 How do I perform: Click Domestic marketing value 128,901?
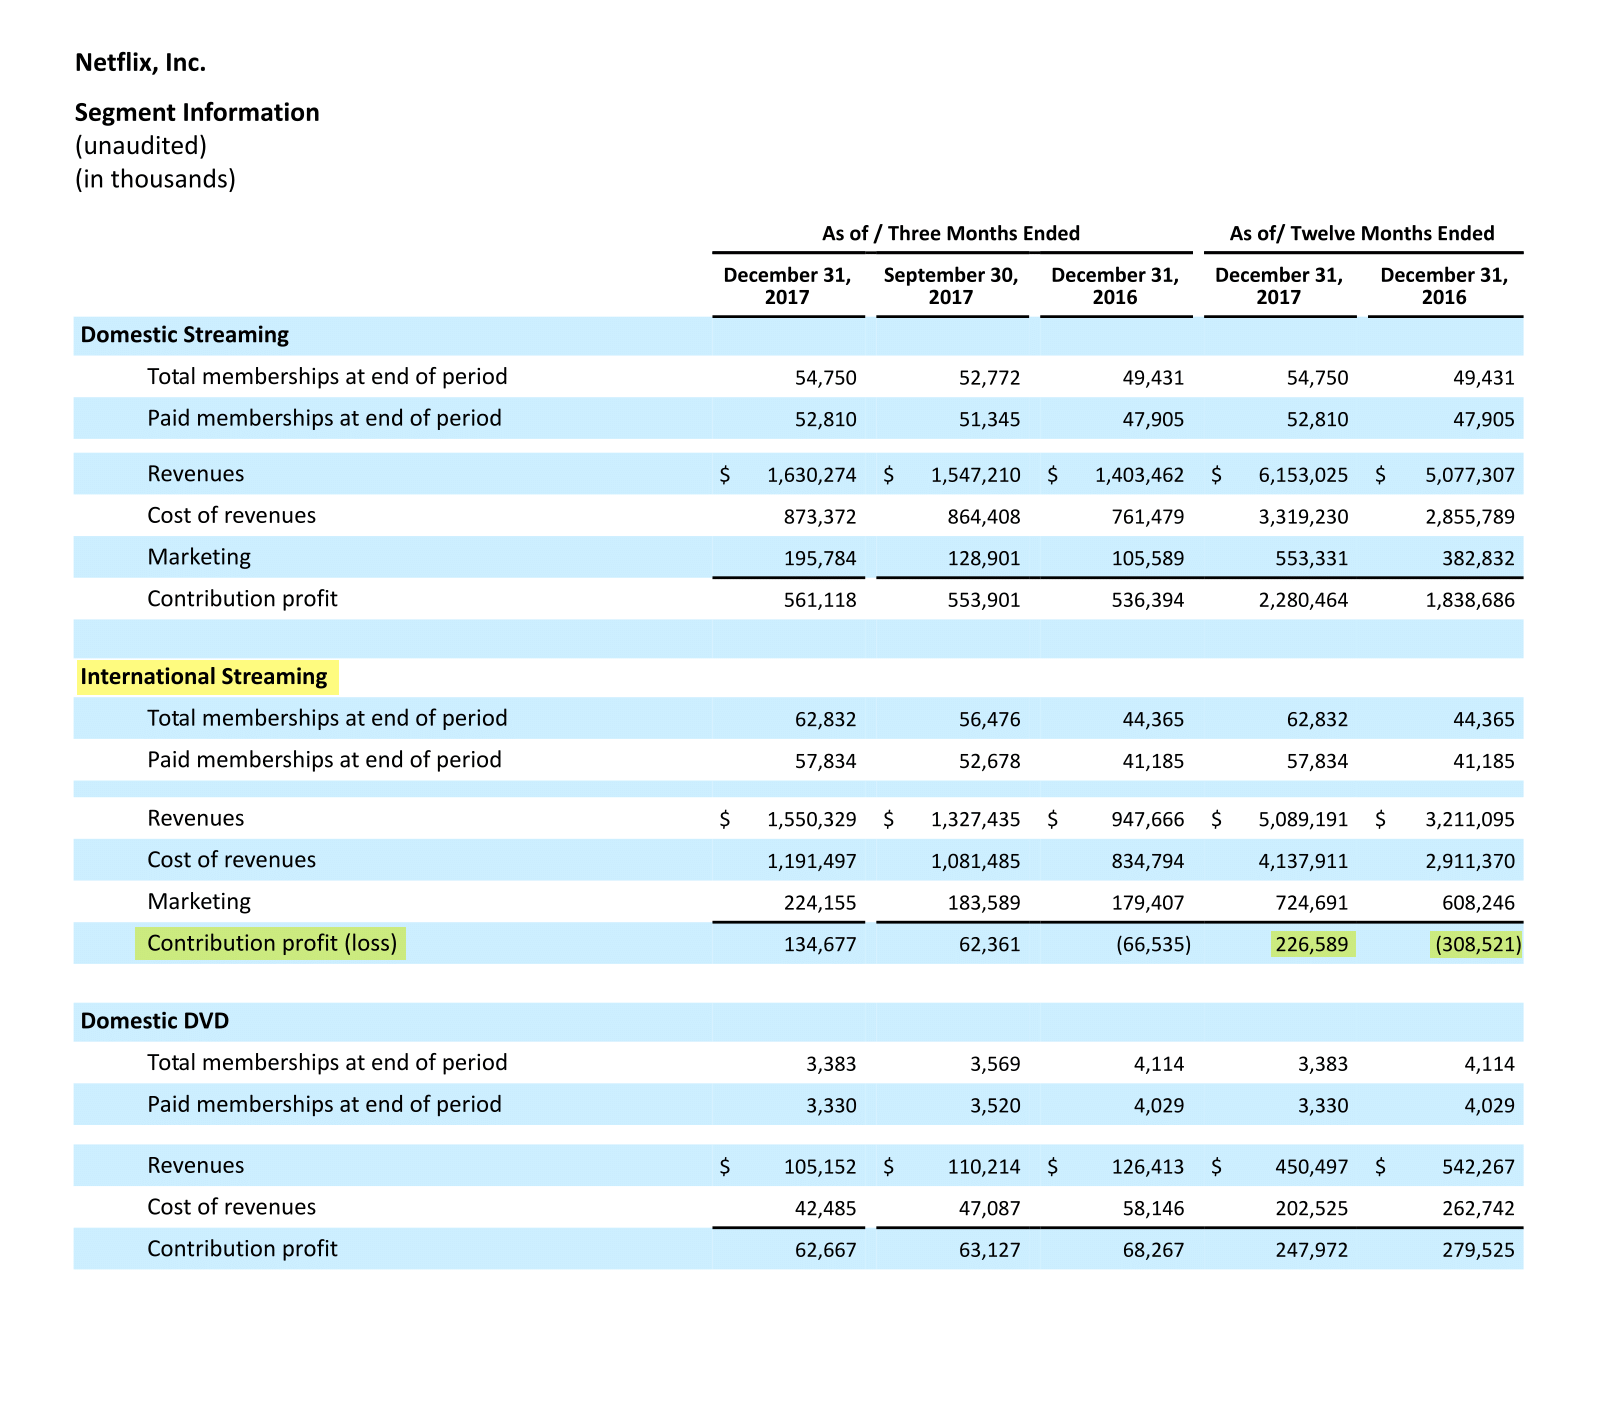(x=984, y=558)
